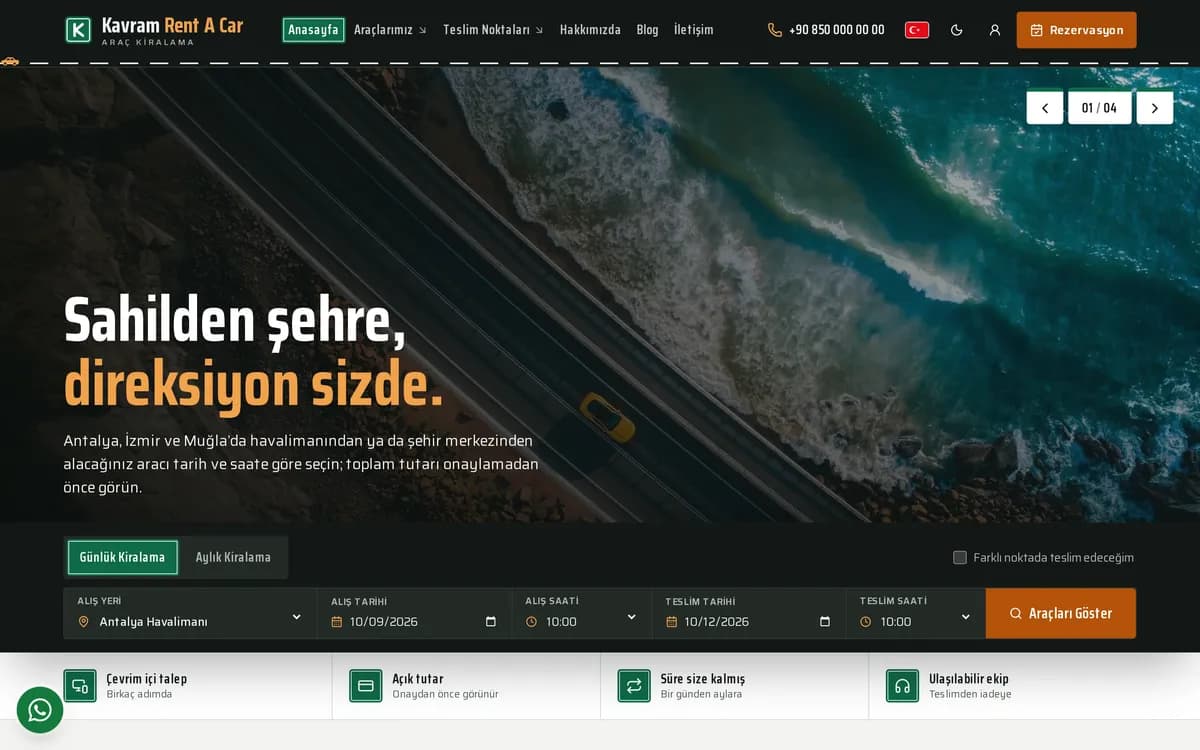Select the Günlük Kiralama tab
Image resolution: width=1200 pixels, height=750 pixels.
pos(122,557)
